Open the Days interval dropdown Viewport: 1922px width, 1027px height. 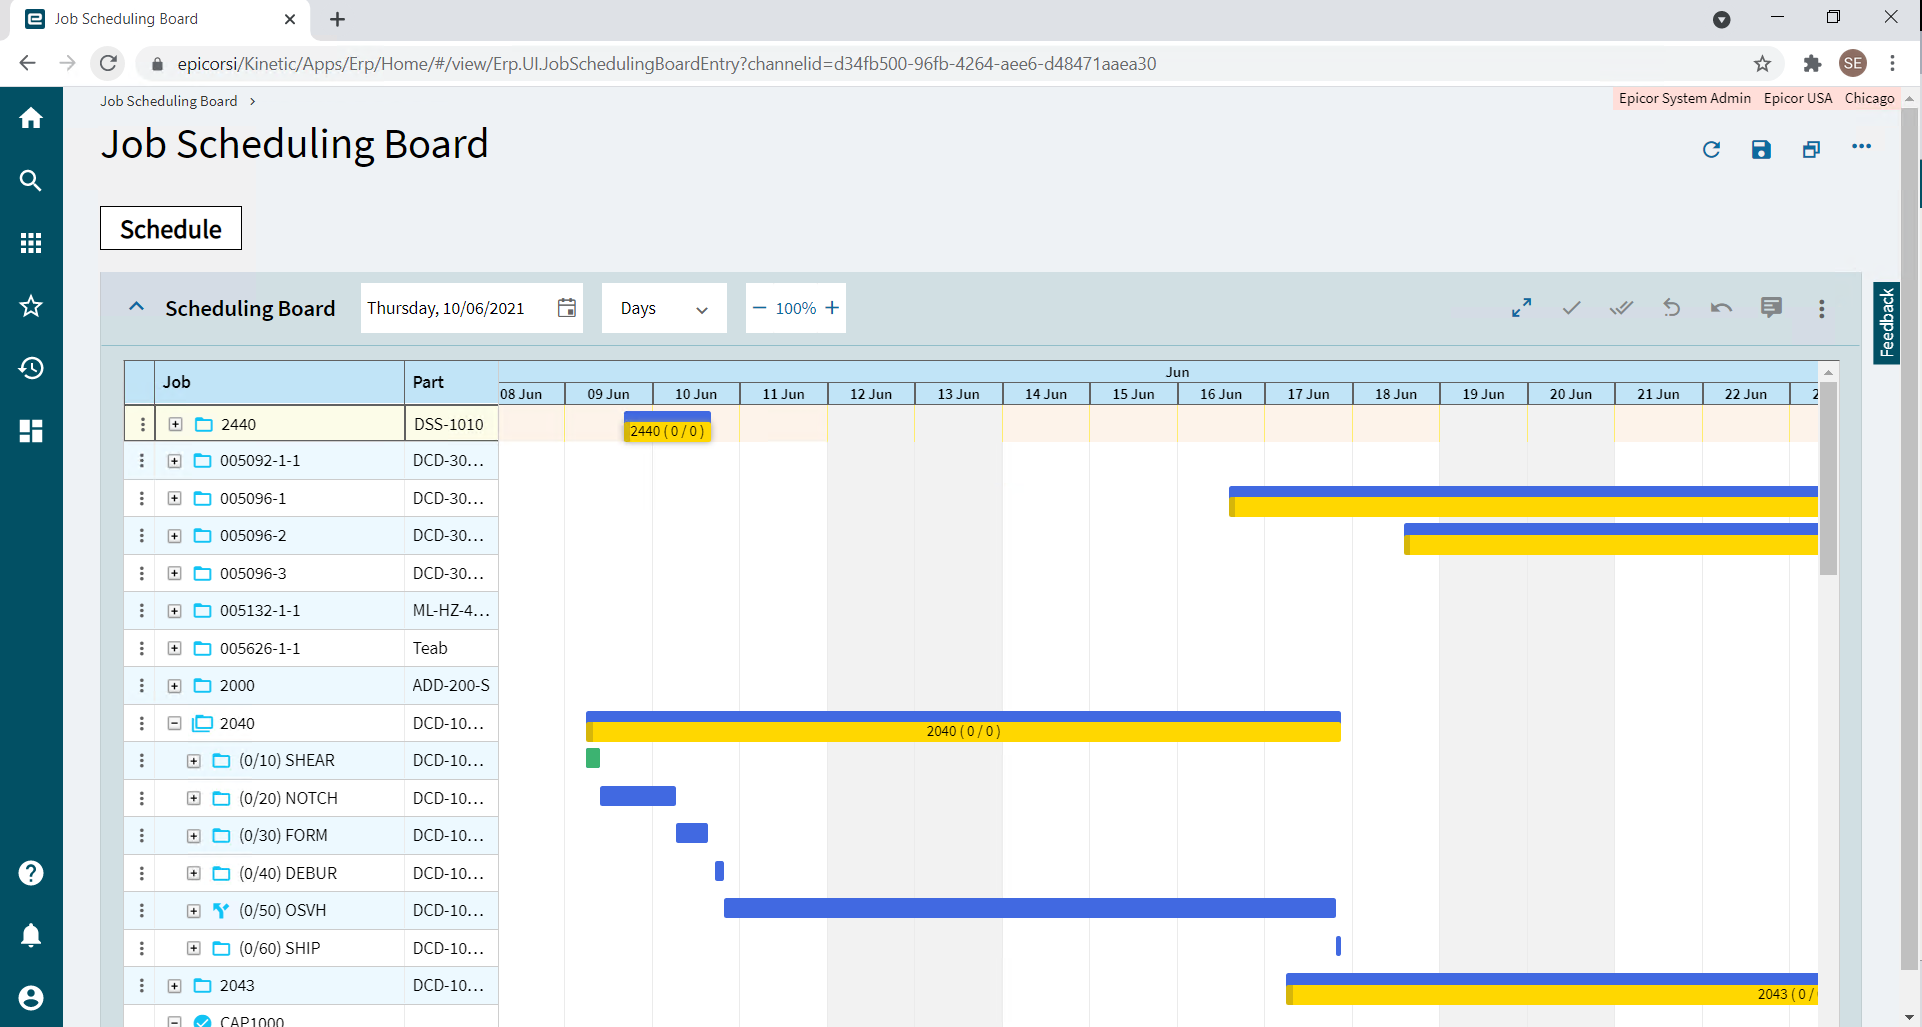click(x=700, y=308)
